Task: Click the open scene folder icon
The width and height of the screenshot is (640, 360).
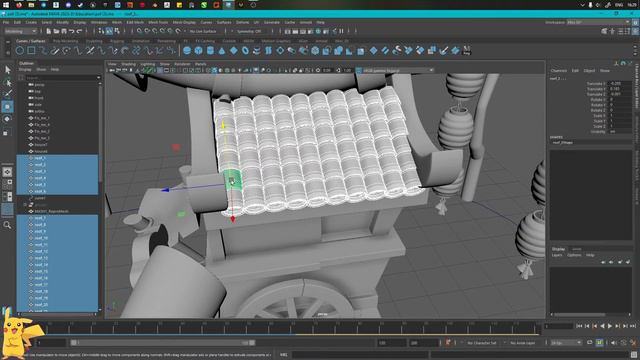Action: coord(56,31)
